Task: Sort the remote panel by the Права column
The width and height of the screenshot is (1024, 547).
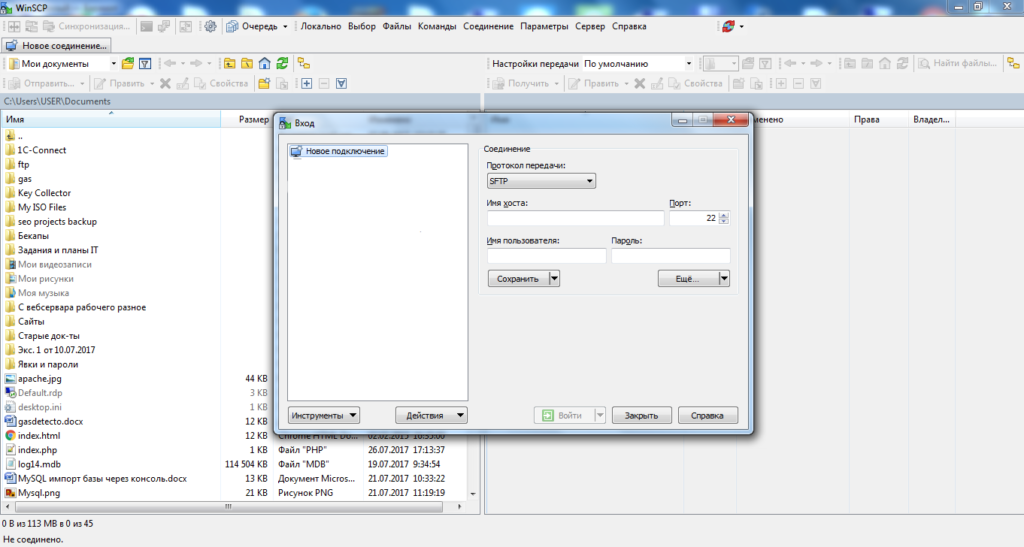Action: pyautogui.click(x=877, y=119)
